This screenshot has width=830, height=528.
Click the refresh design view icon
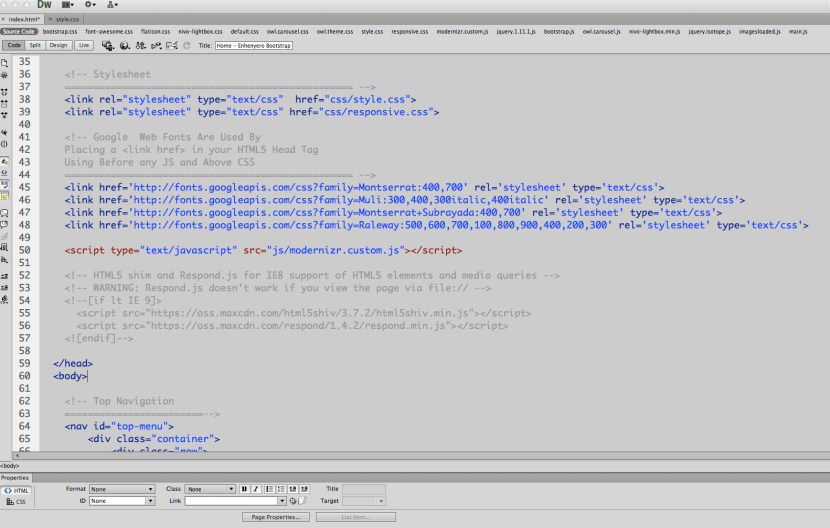186,46
